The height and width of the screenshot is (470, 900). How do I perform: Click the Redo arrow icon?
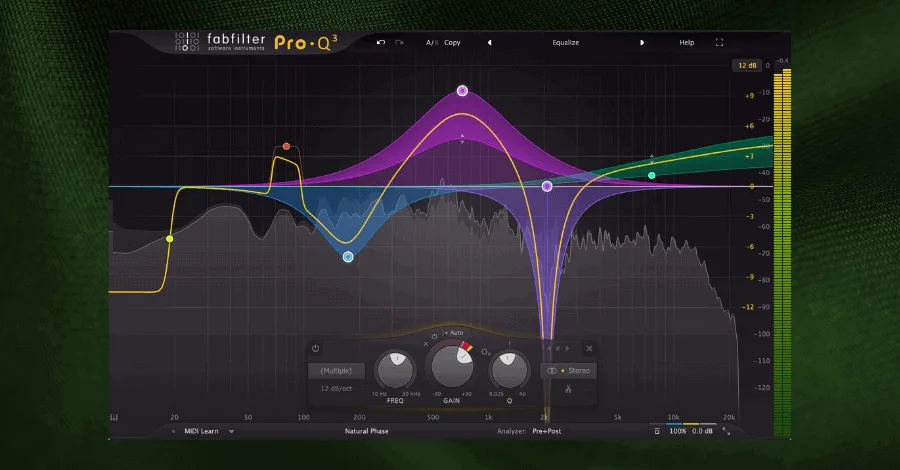click(x=399, y=42)
